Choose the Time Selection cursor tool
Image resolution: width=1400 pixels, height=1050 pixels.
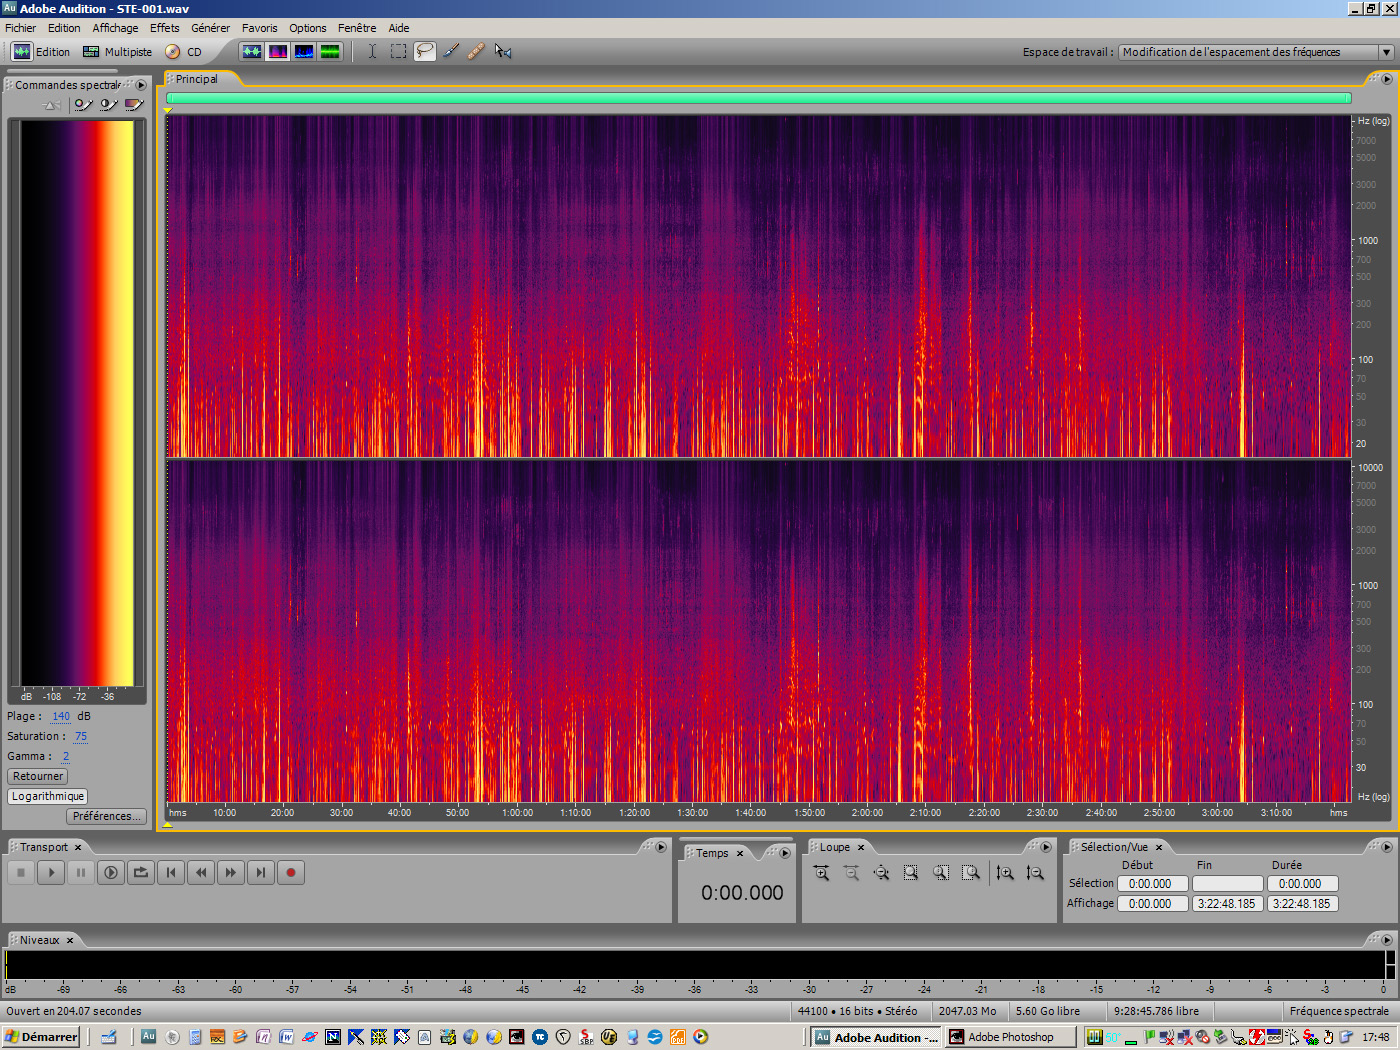click(372, 51)
